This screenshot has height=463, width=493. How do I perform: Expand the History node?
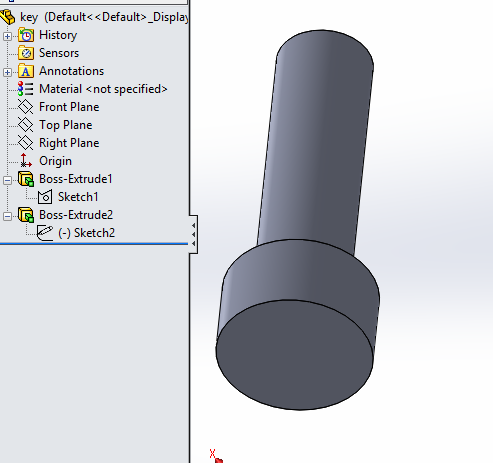pyautogui.click(x=7, y=36)
